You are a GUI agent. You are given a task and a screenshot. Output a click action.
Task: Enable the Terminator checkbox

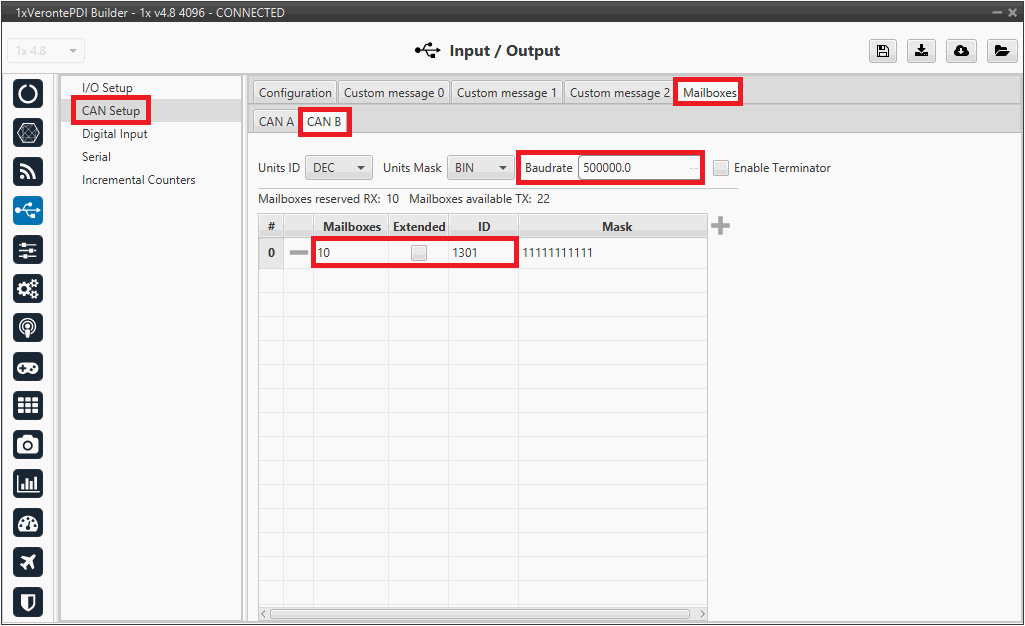pos(721,168)
